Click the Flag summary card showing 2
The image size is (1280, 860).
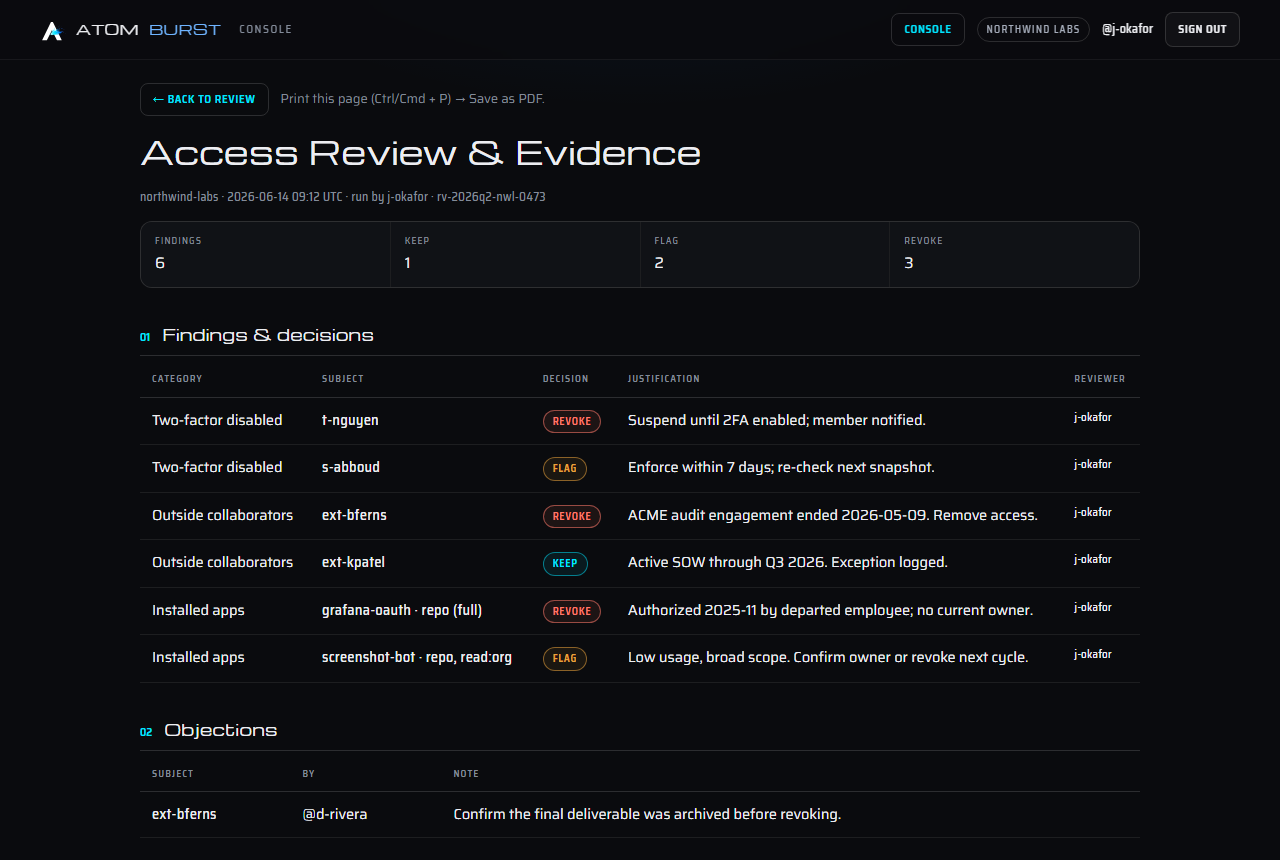click(x=765, y=254)
